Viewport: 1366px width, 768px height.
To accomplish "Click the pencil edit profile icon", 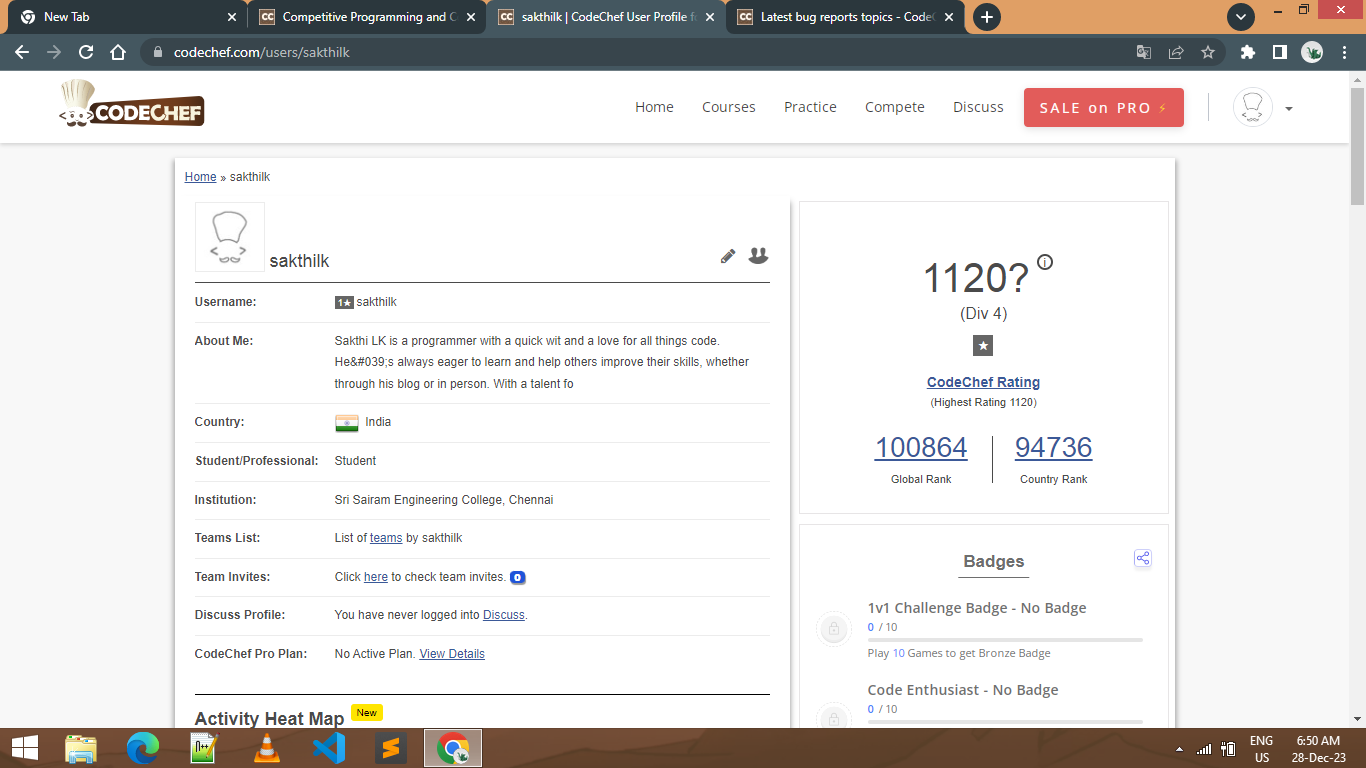I will pos(728,256).
